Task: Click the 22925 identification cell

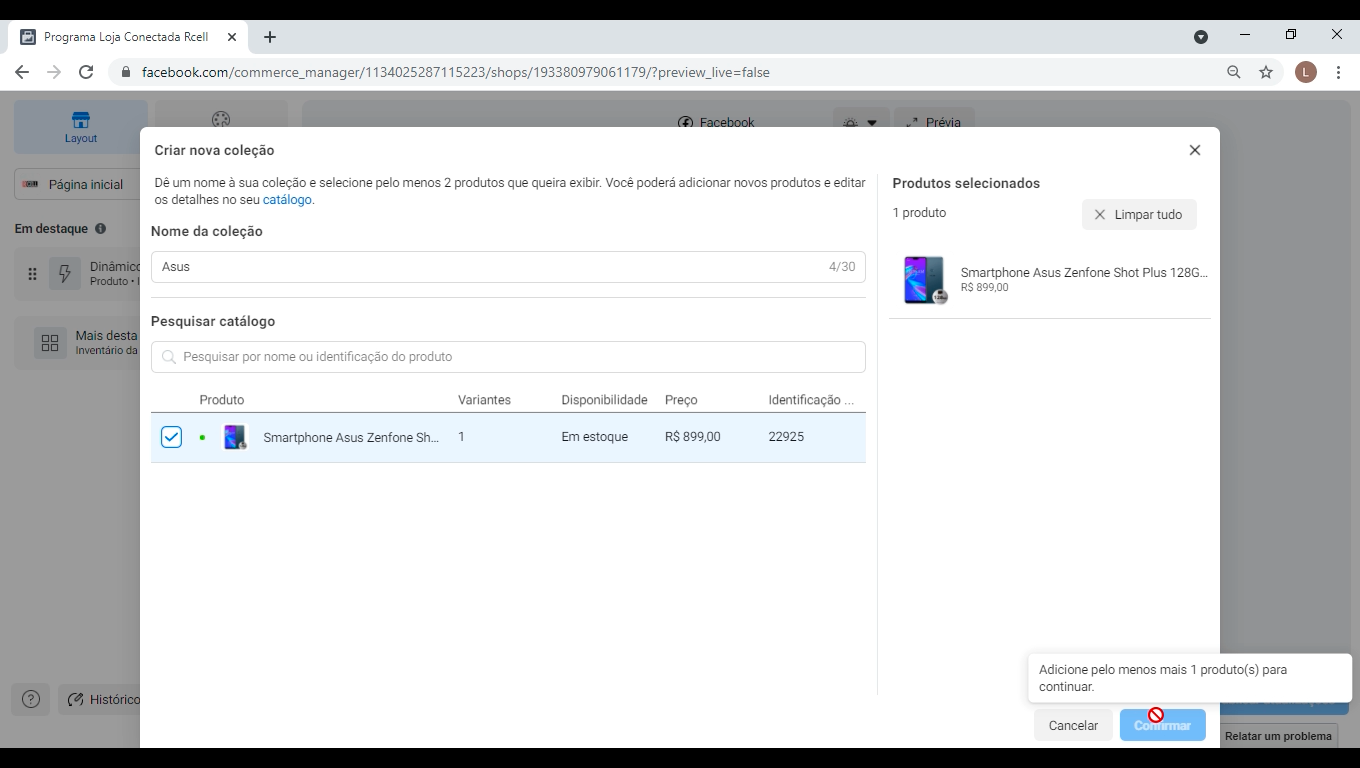Action: [x=786, y=437]
